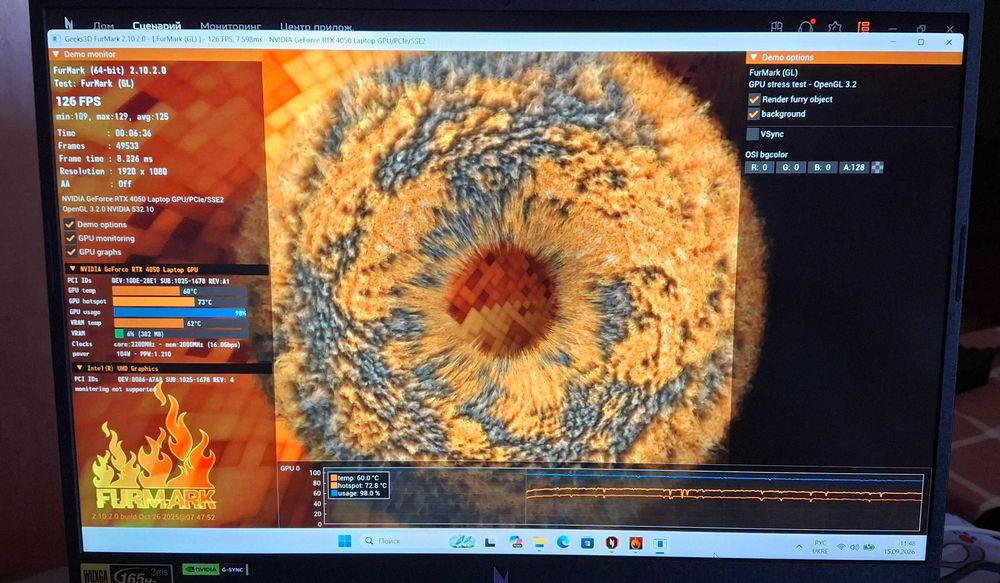
Task: Open the headset support icon with notification
Action: click(x=806, y=26)
